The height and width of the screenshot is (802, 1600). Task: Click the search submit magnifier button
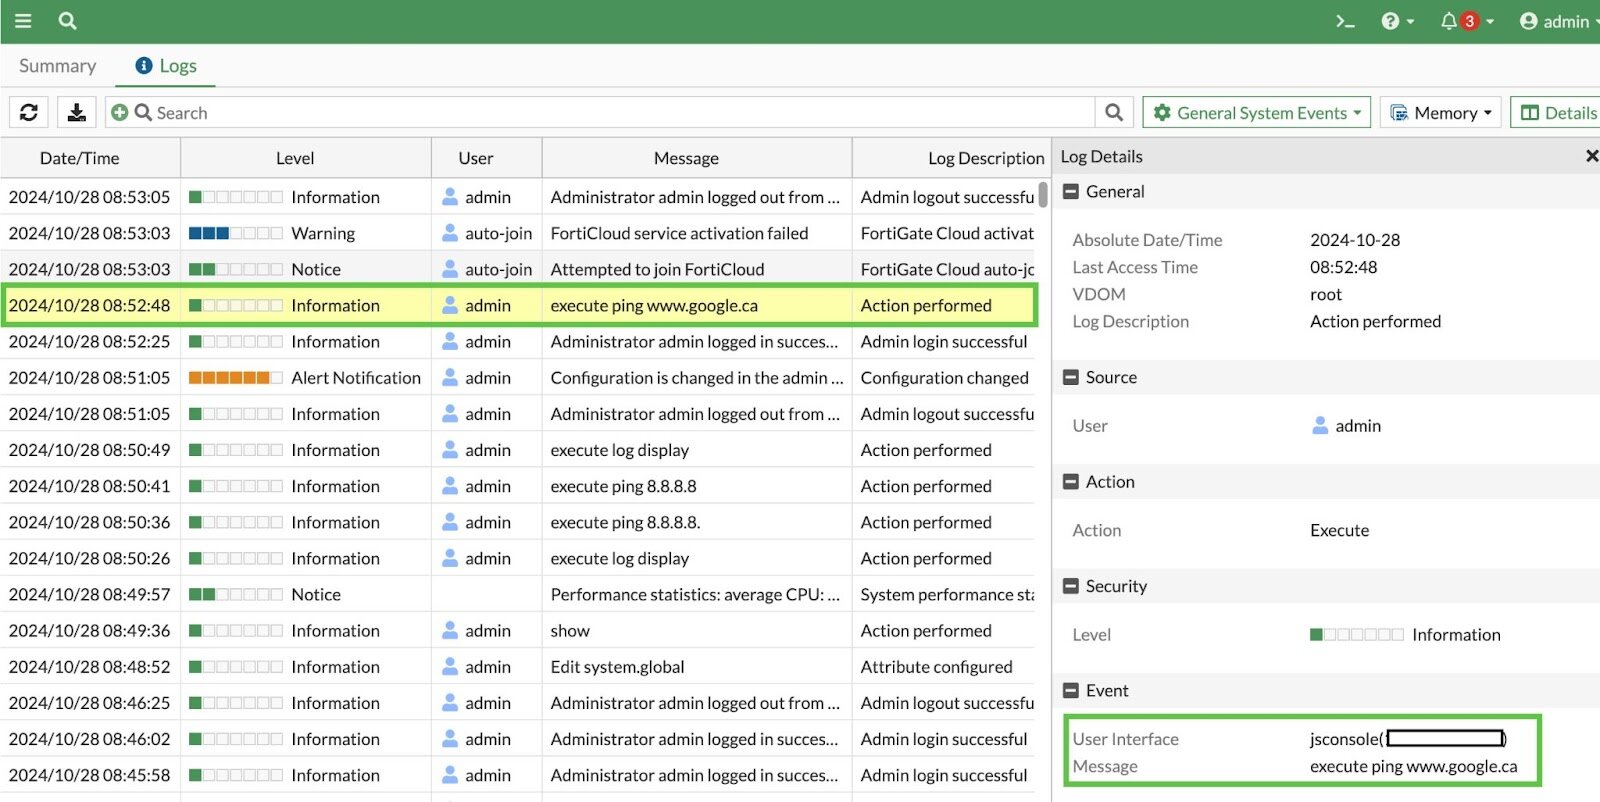tap(1114, 113)
